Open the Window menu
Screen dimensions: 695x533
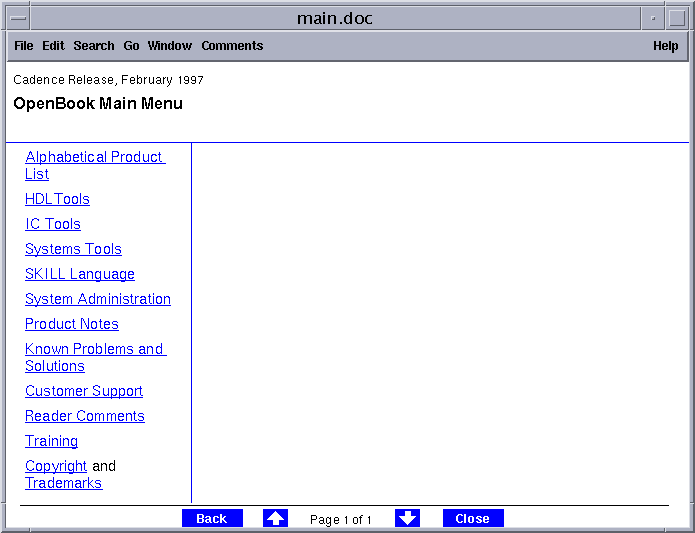170,46
